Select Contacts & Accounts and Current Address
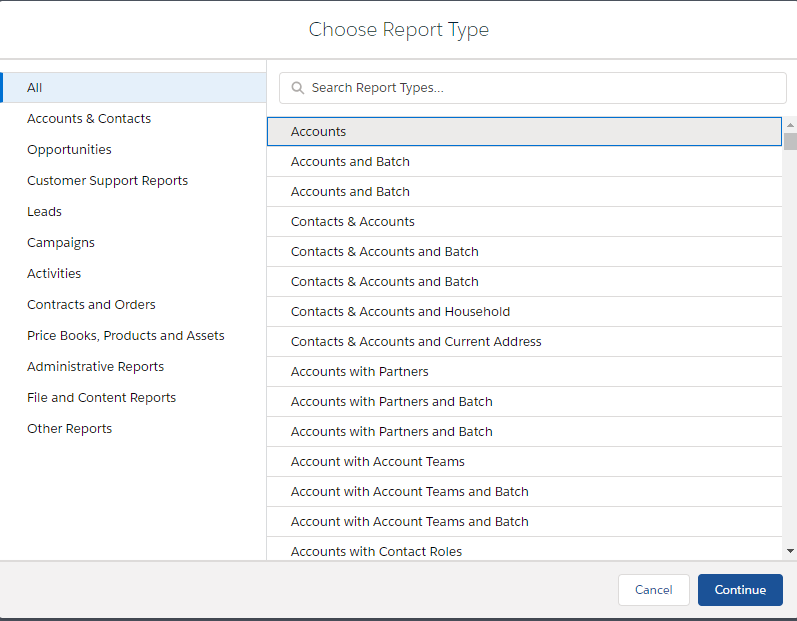This screenshot has height=621, width=797. click(524, 341)
